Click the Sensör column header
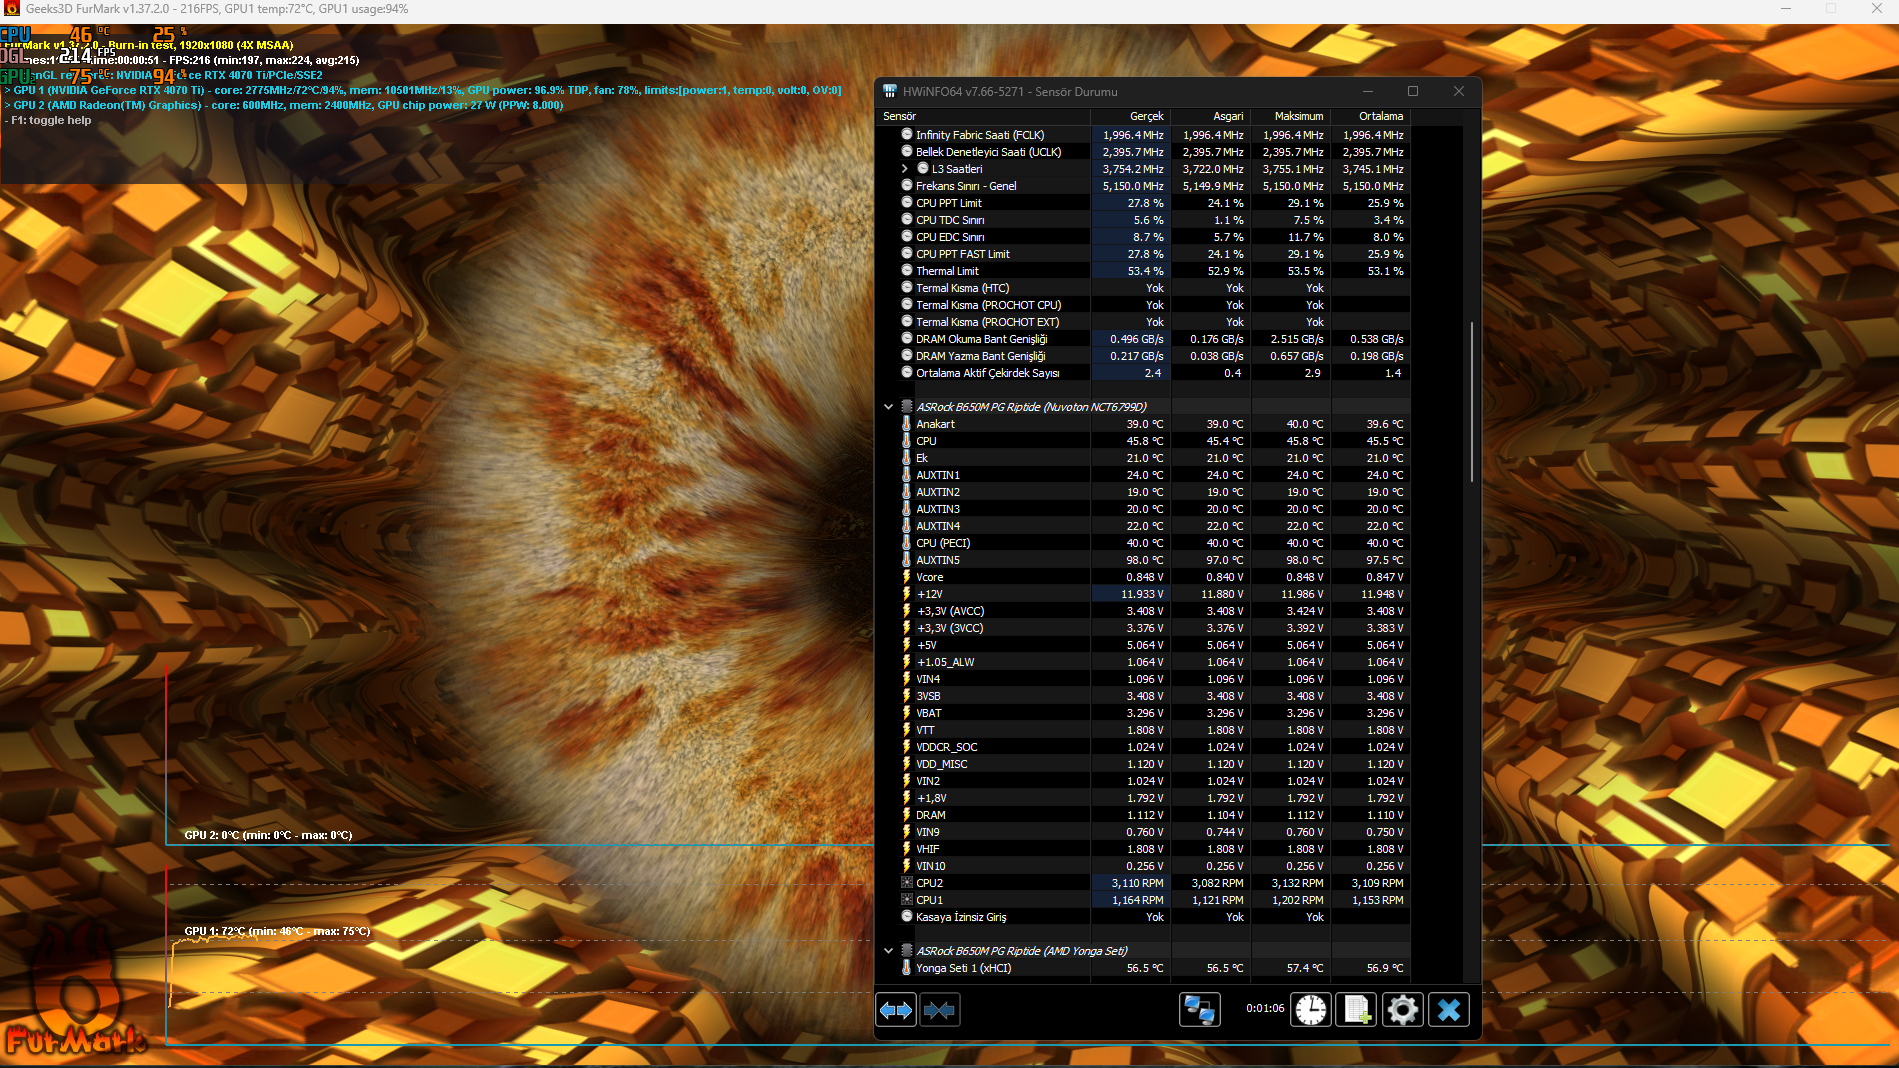This screenshot has height=1068, width=1899. point(983,116)
